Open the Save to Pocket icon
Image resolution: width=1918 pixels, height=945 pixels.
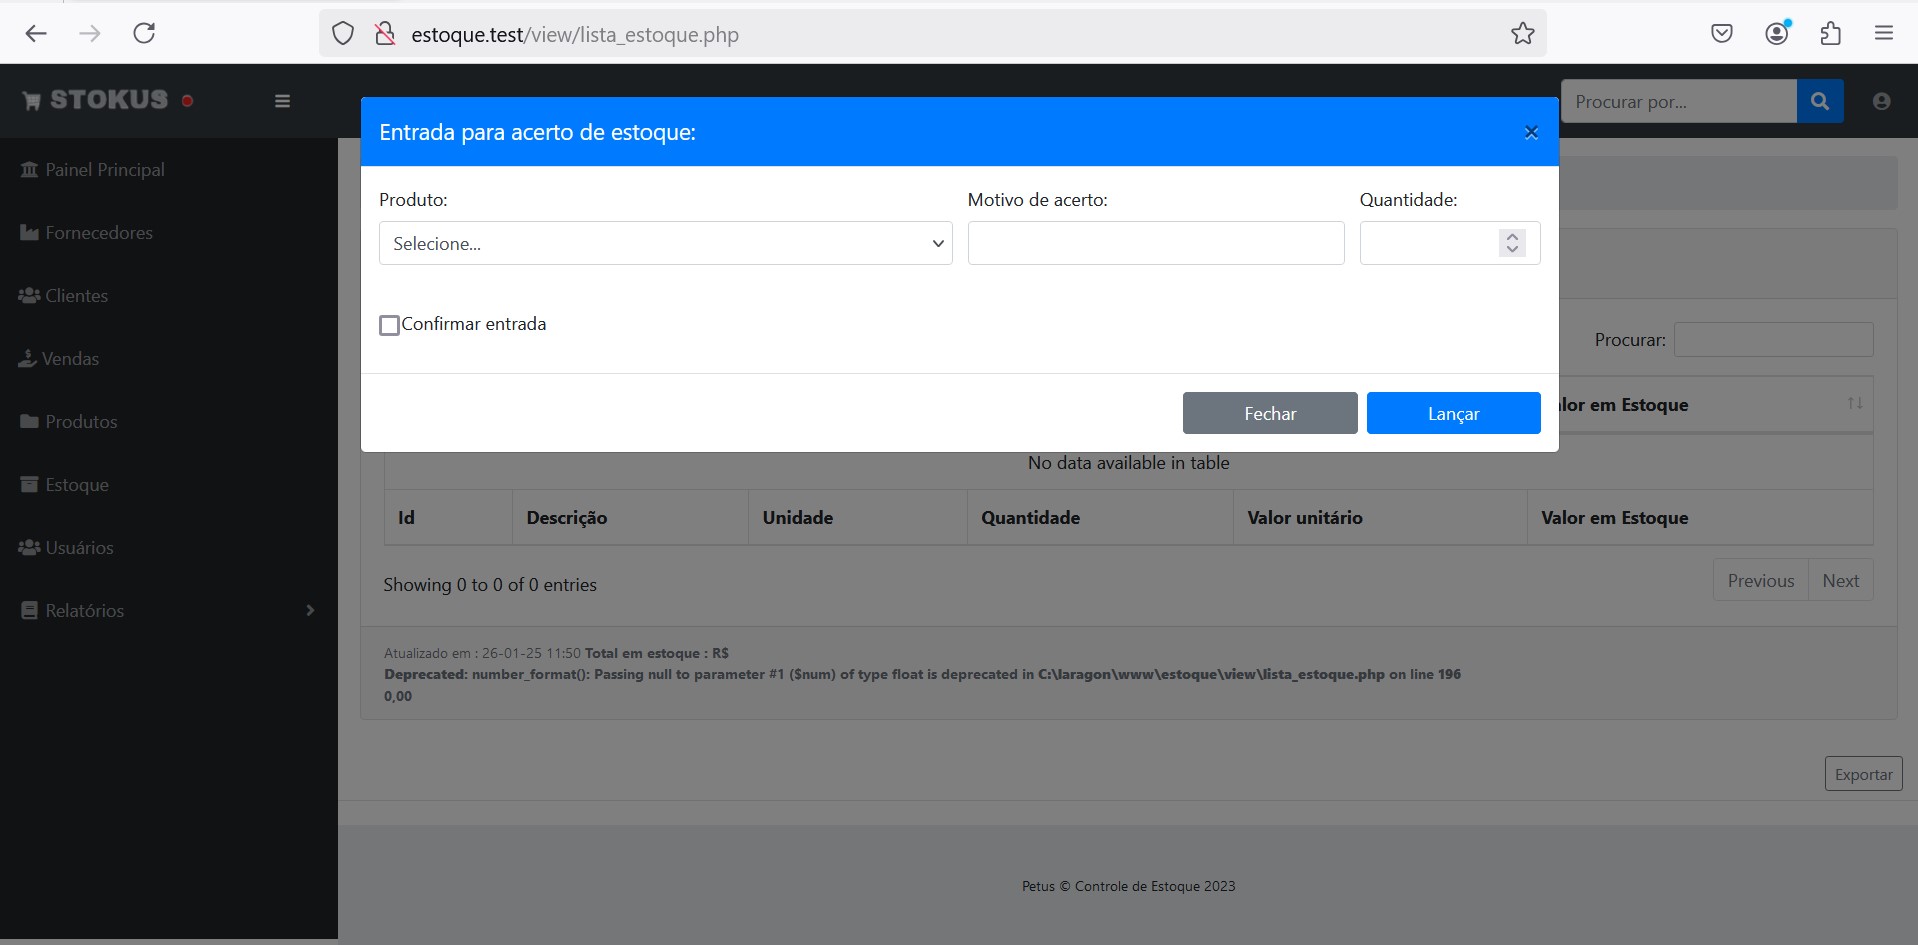1721,34
